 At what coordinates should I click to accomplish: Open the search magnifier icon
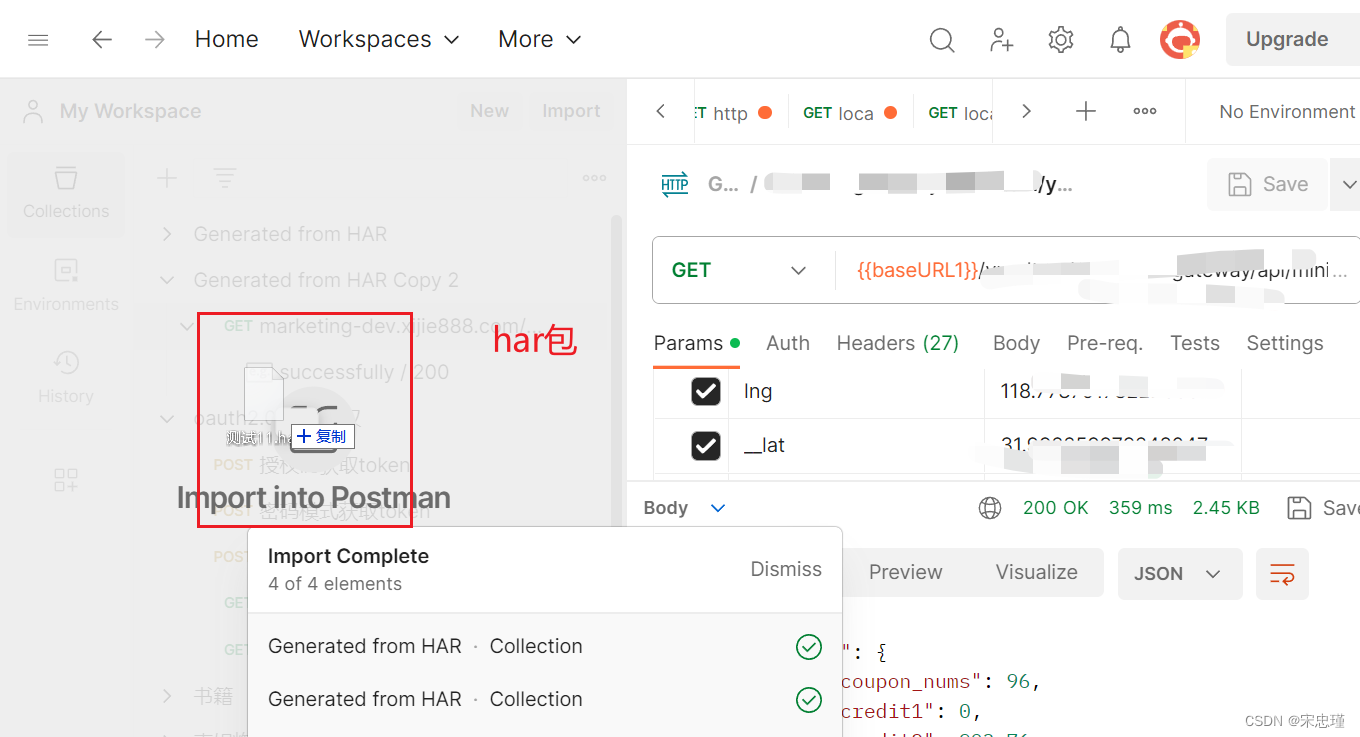click(942, 40)
